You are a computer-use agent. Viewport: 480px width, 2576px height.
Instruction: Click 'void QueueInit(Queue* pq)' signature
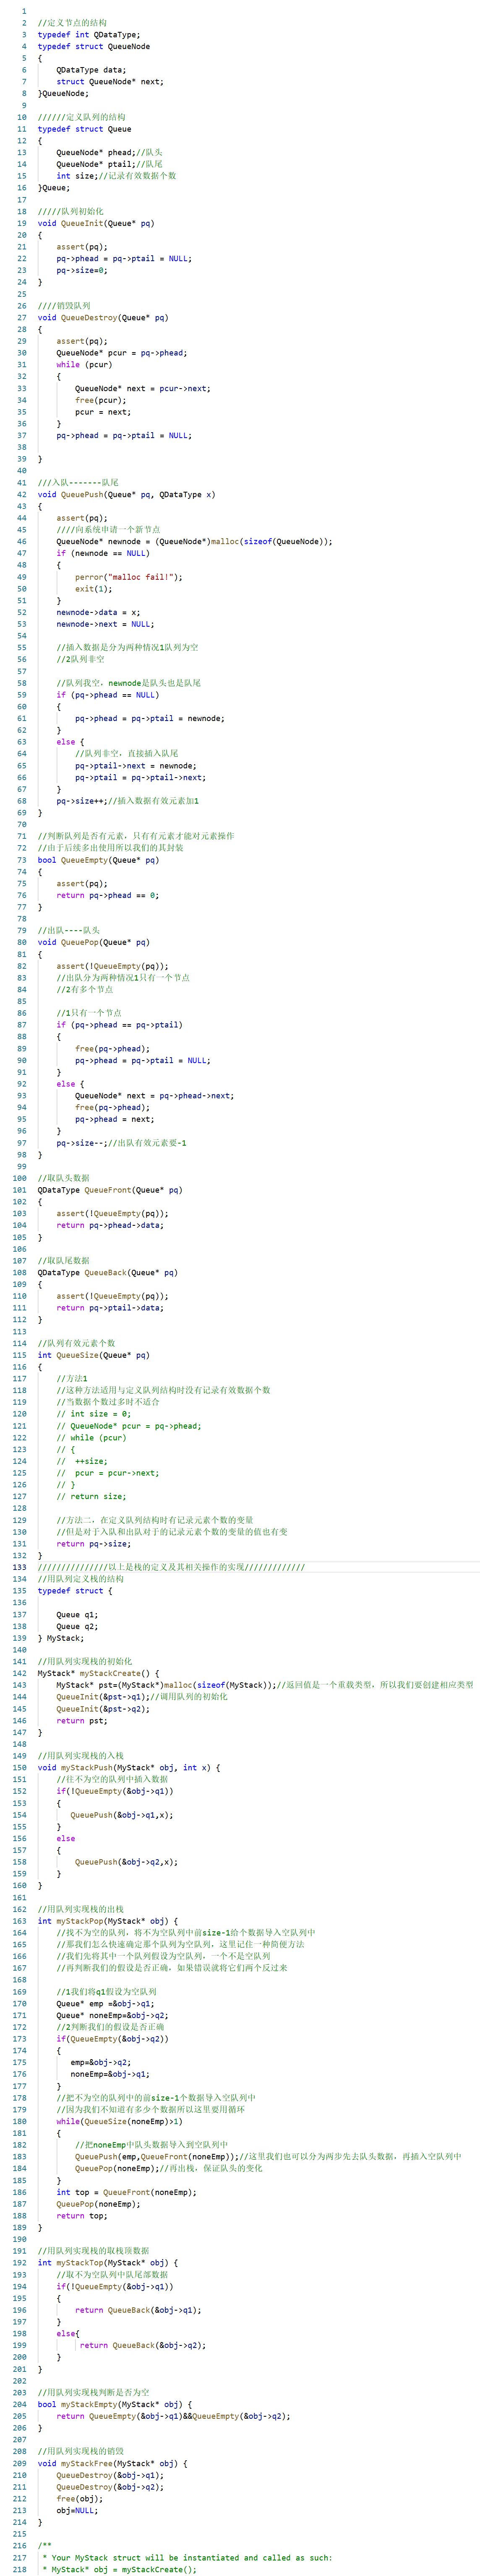pos(96,223)
